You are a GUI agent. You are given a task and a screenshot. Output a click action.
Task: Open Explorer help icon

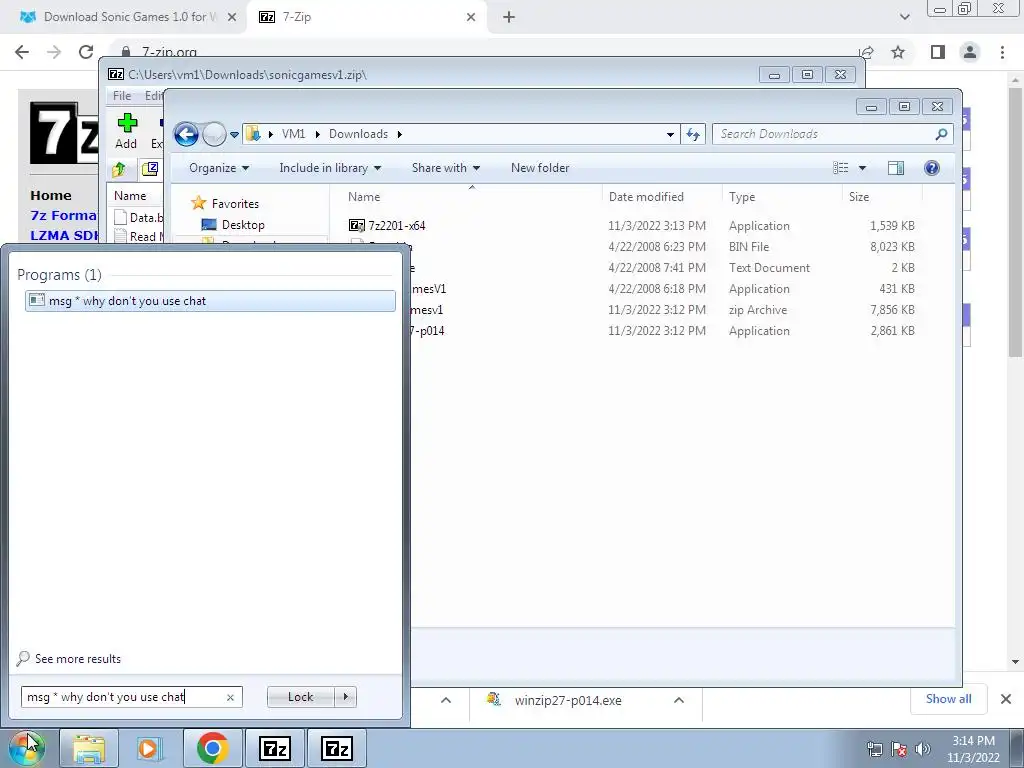coord(932,168)
